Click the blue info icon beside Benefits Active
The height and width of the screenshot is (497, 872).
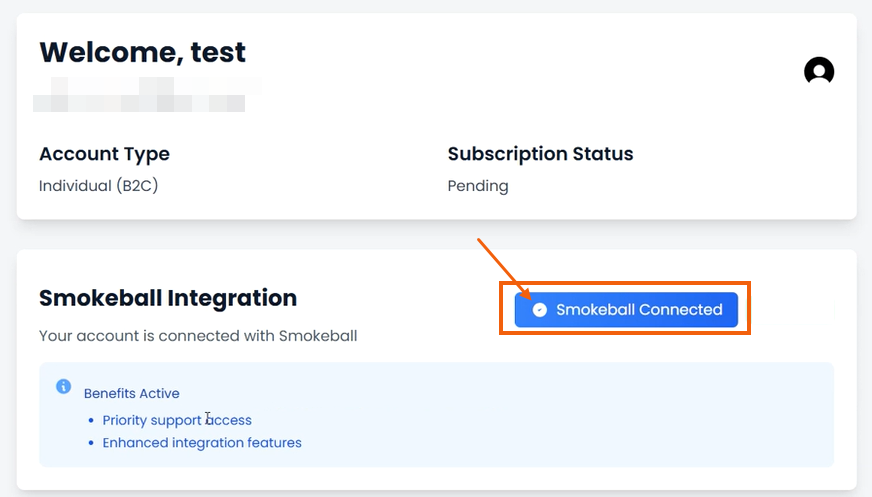(63, 386)
